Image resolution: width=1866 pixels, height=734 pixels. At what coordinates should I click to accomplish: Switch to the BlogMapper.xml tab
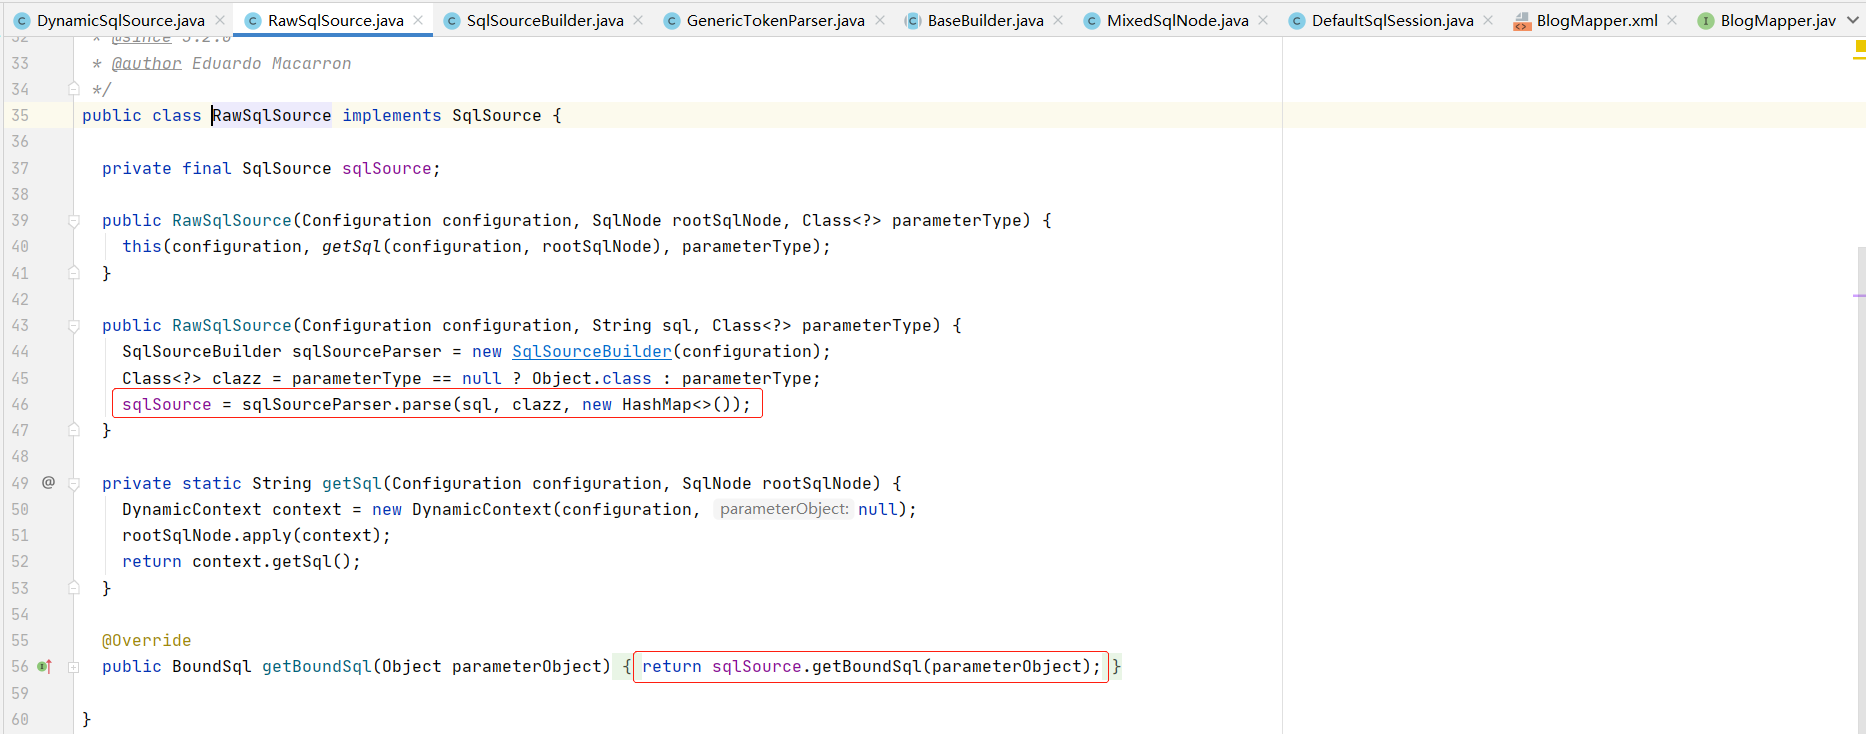pos(1597,20)
